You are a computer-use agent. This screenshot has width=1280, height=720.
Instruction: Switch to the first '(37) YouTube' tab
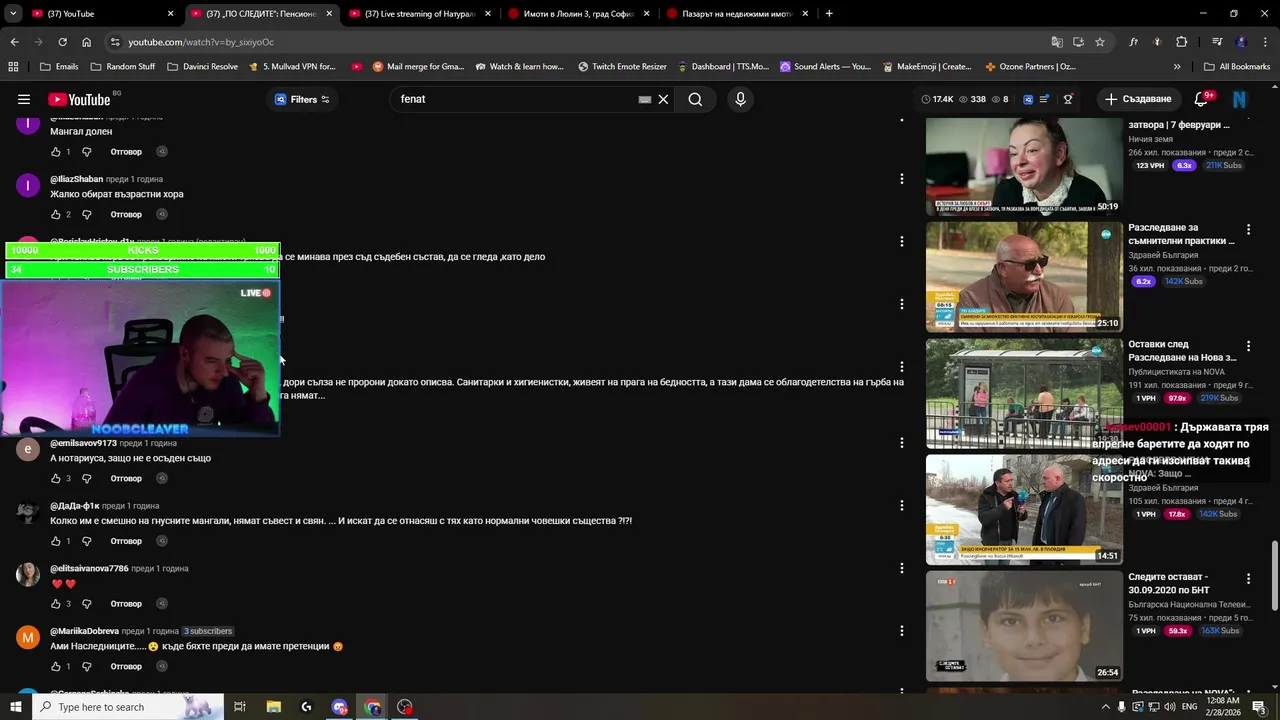[x=100, y=14]
